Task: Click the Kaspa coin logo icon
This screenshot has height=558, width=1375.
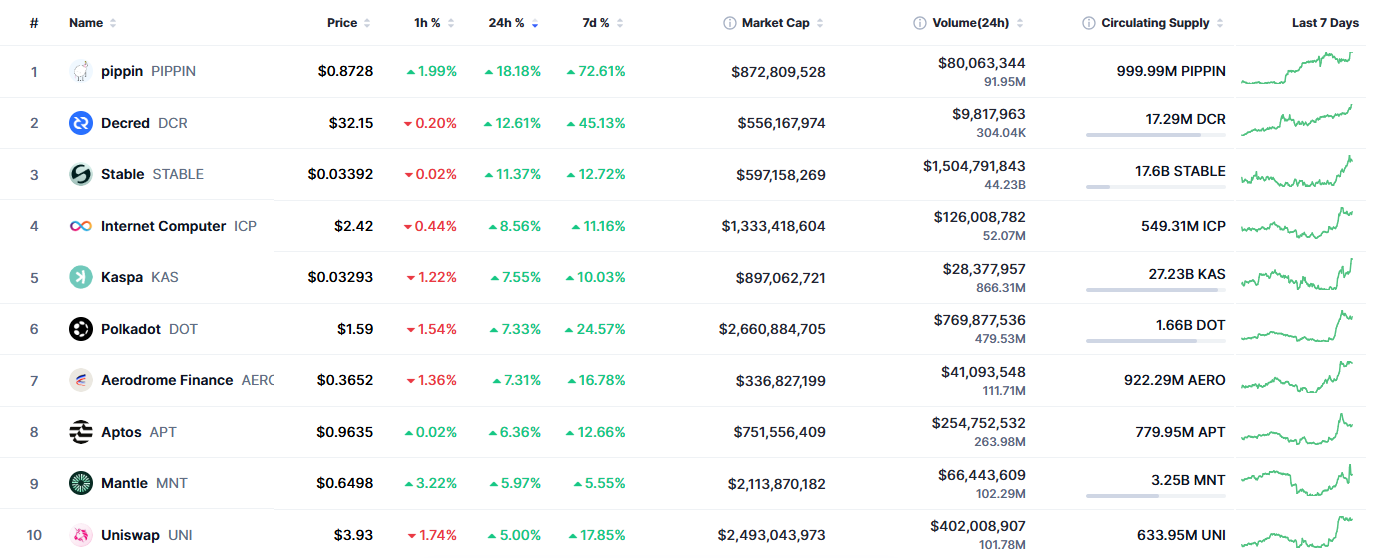Action: point(81,277)
